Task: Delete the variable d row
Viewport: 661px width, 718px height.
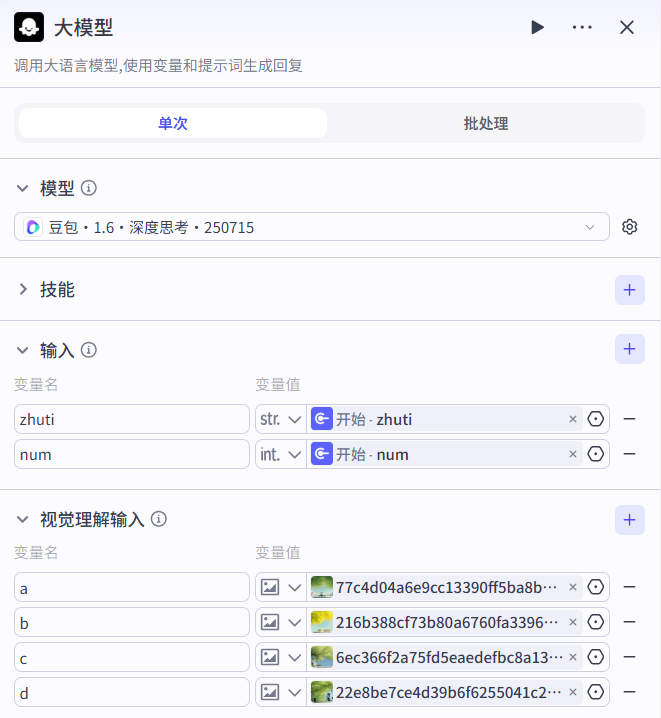Action: pos(629,692)
